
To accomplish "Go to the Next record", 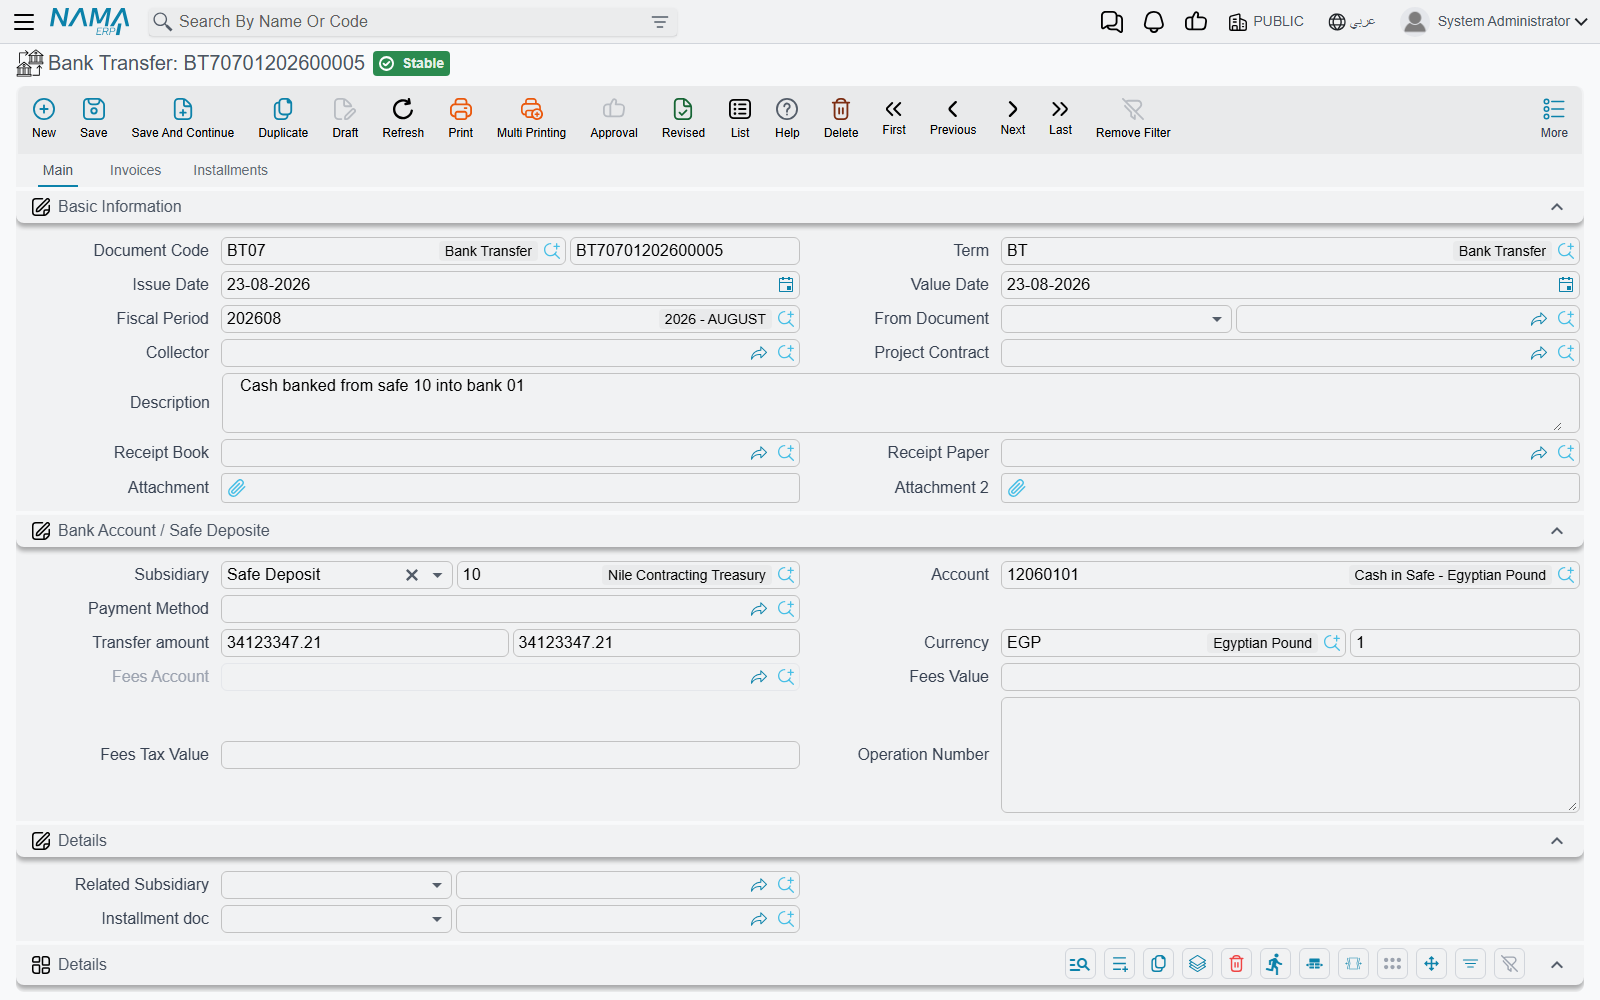I will click(1013, 117).
